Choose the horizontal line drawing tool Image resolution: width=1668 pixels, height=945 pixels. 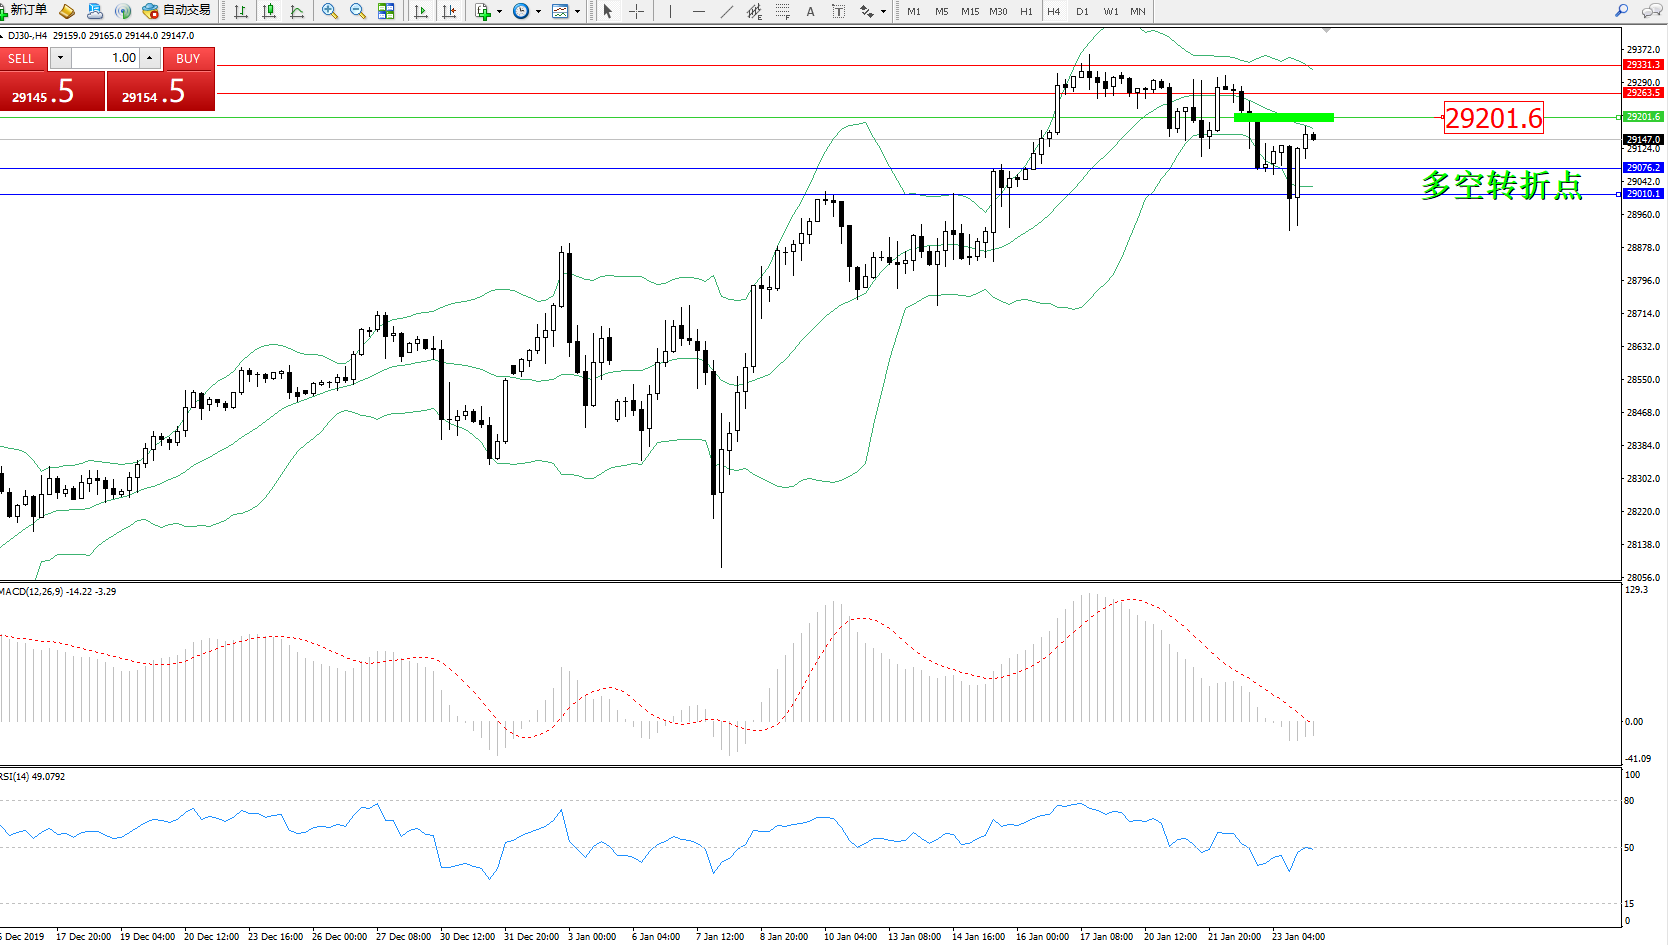point(698,11)
